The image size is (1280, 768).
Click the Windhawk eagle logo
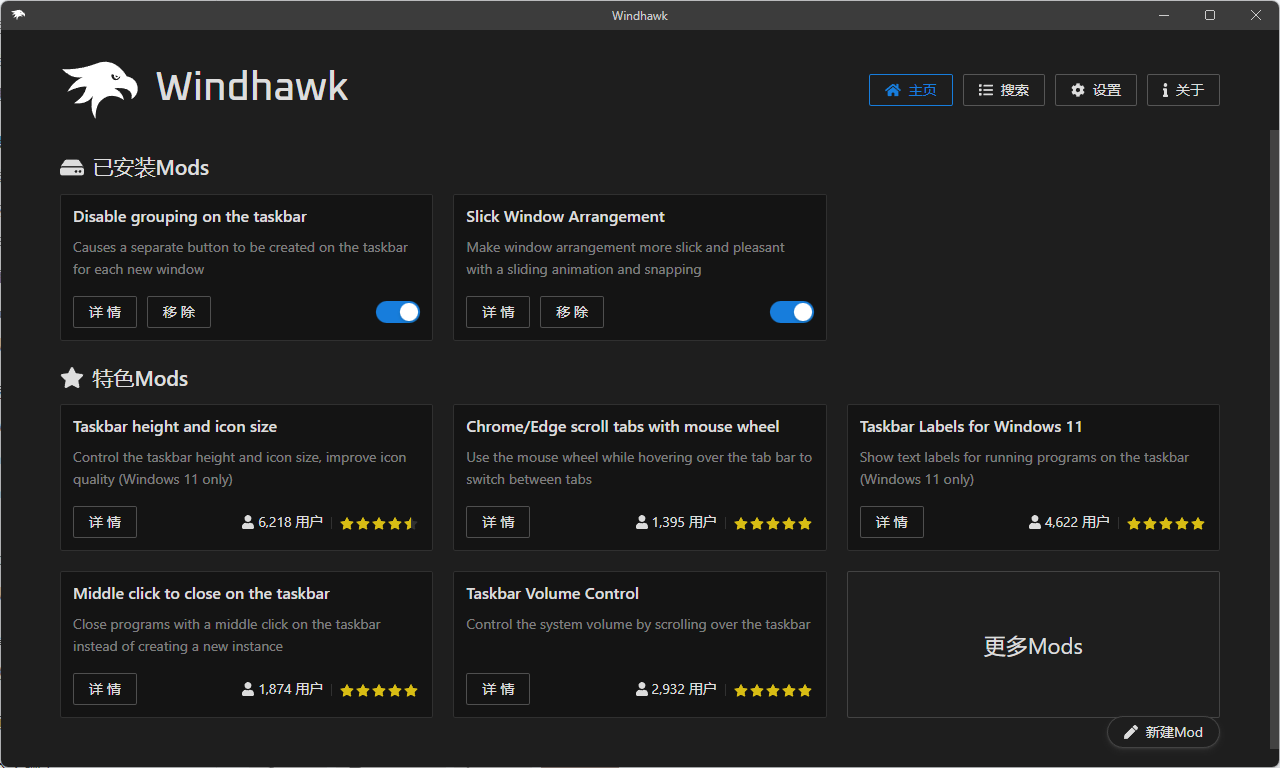[99, 89]
